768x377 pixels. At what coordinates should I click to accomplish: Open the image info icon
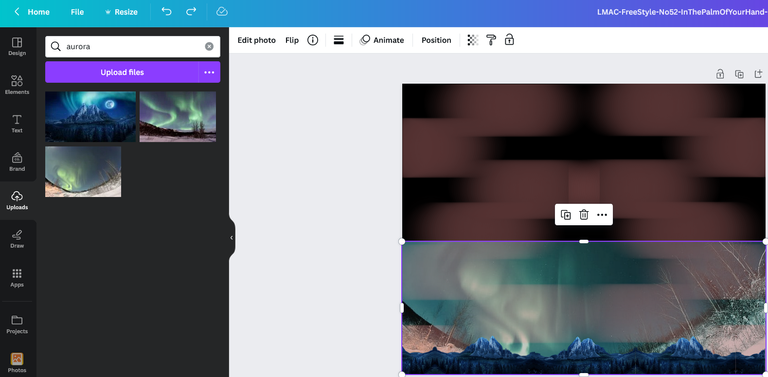coord(312,40)
